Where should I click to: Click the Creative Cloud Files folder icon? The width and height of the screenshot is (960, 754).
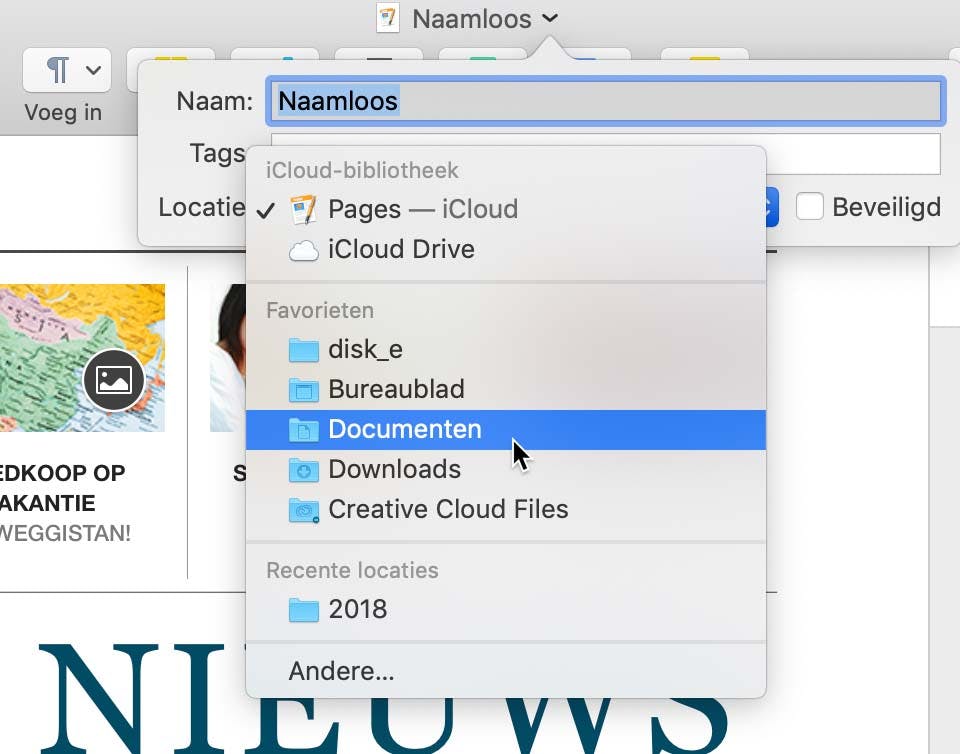(x=303, y=509)
